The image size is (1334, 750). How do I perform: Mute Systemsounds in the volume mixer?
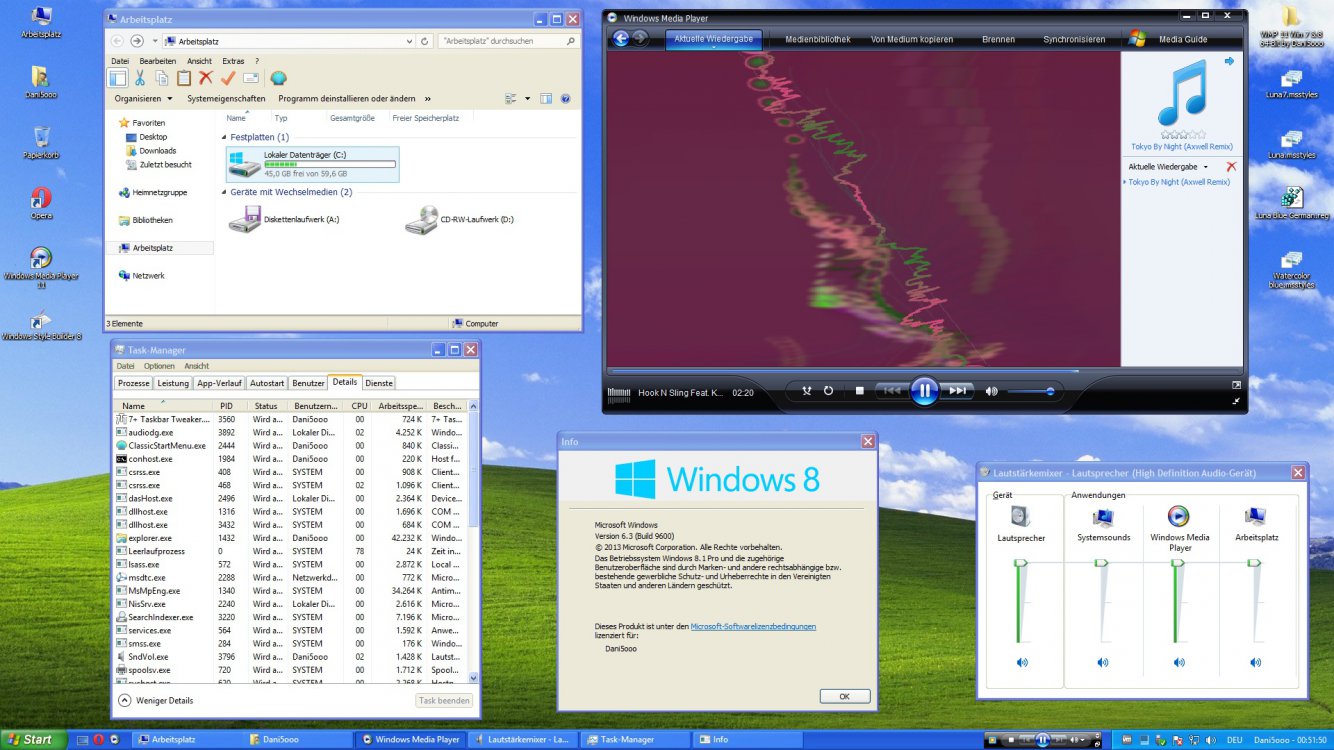tap(1102, 662)
